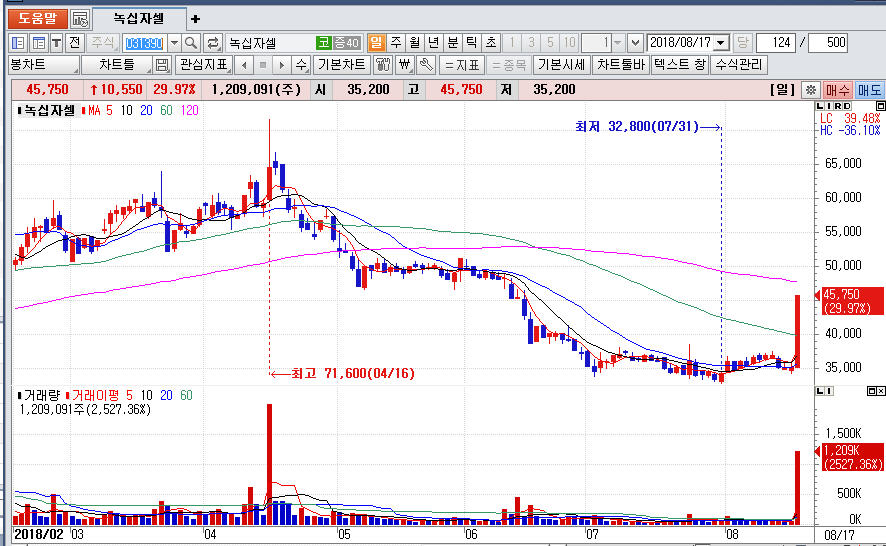The image size is (886, 546).
Task: Open the wrench settings icon
Action: click(x=426, y=65)
